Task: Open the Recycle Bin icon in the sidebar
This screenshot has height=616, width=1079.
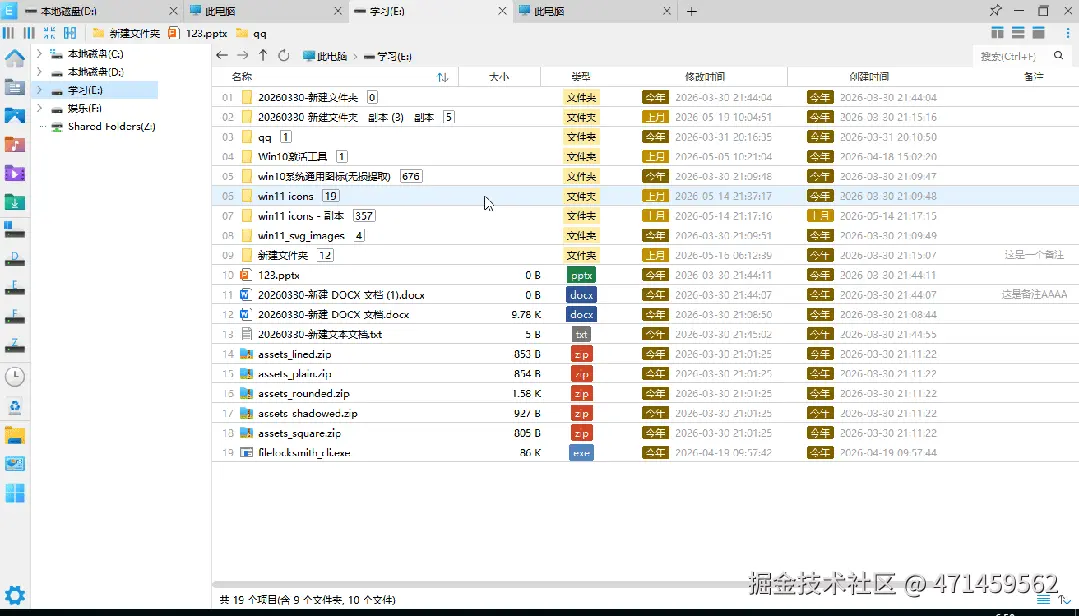Action: click(x=14, y=406)
